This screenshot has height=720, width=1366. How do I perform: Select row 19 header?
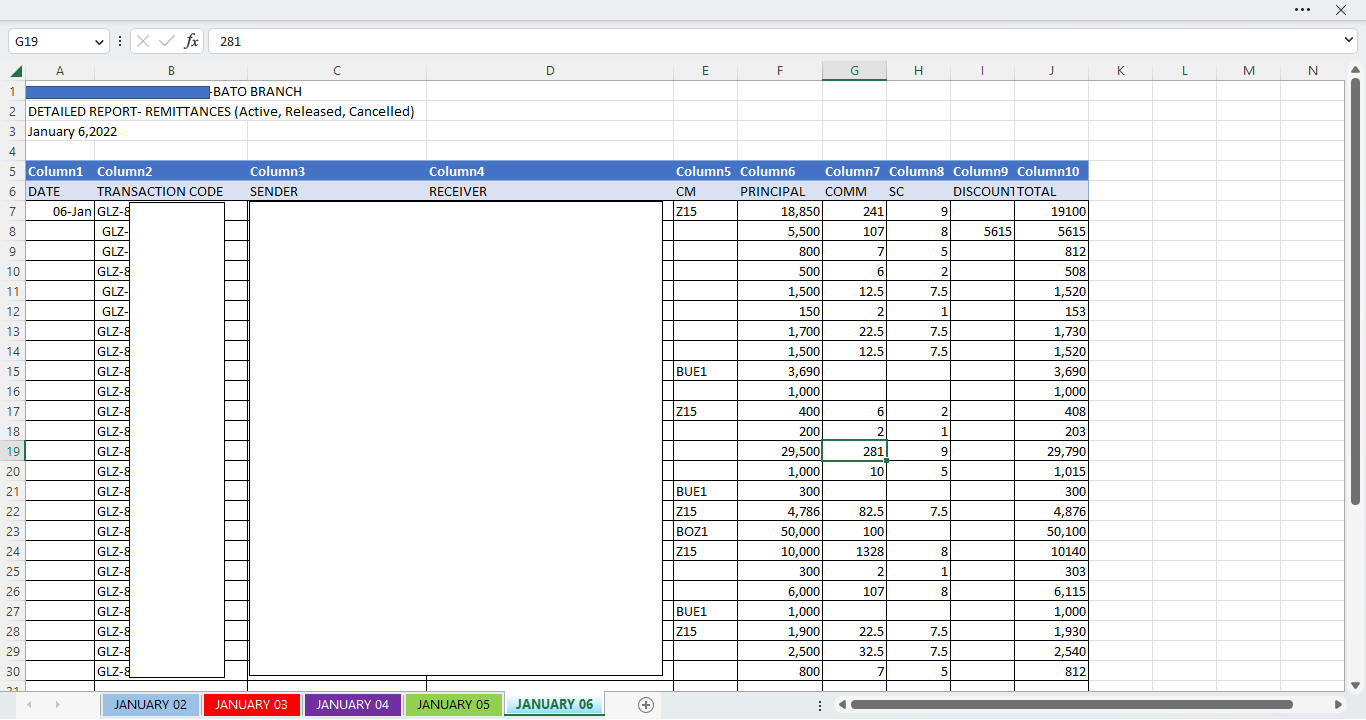[x=13, y=451]
